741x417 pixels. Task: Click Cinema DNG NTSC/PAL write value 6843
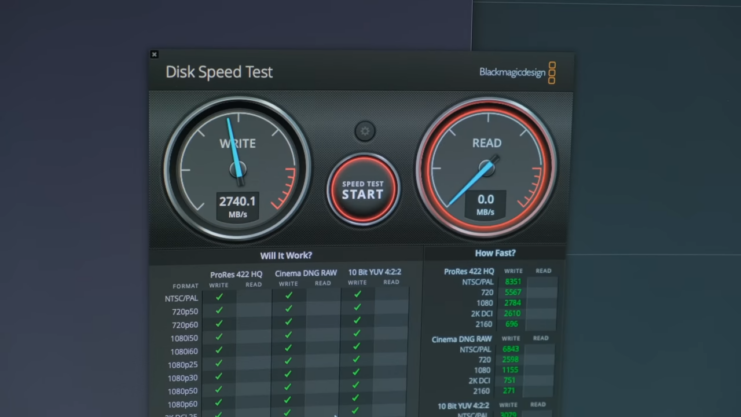(x=510, y=349)
